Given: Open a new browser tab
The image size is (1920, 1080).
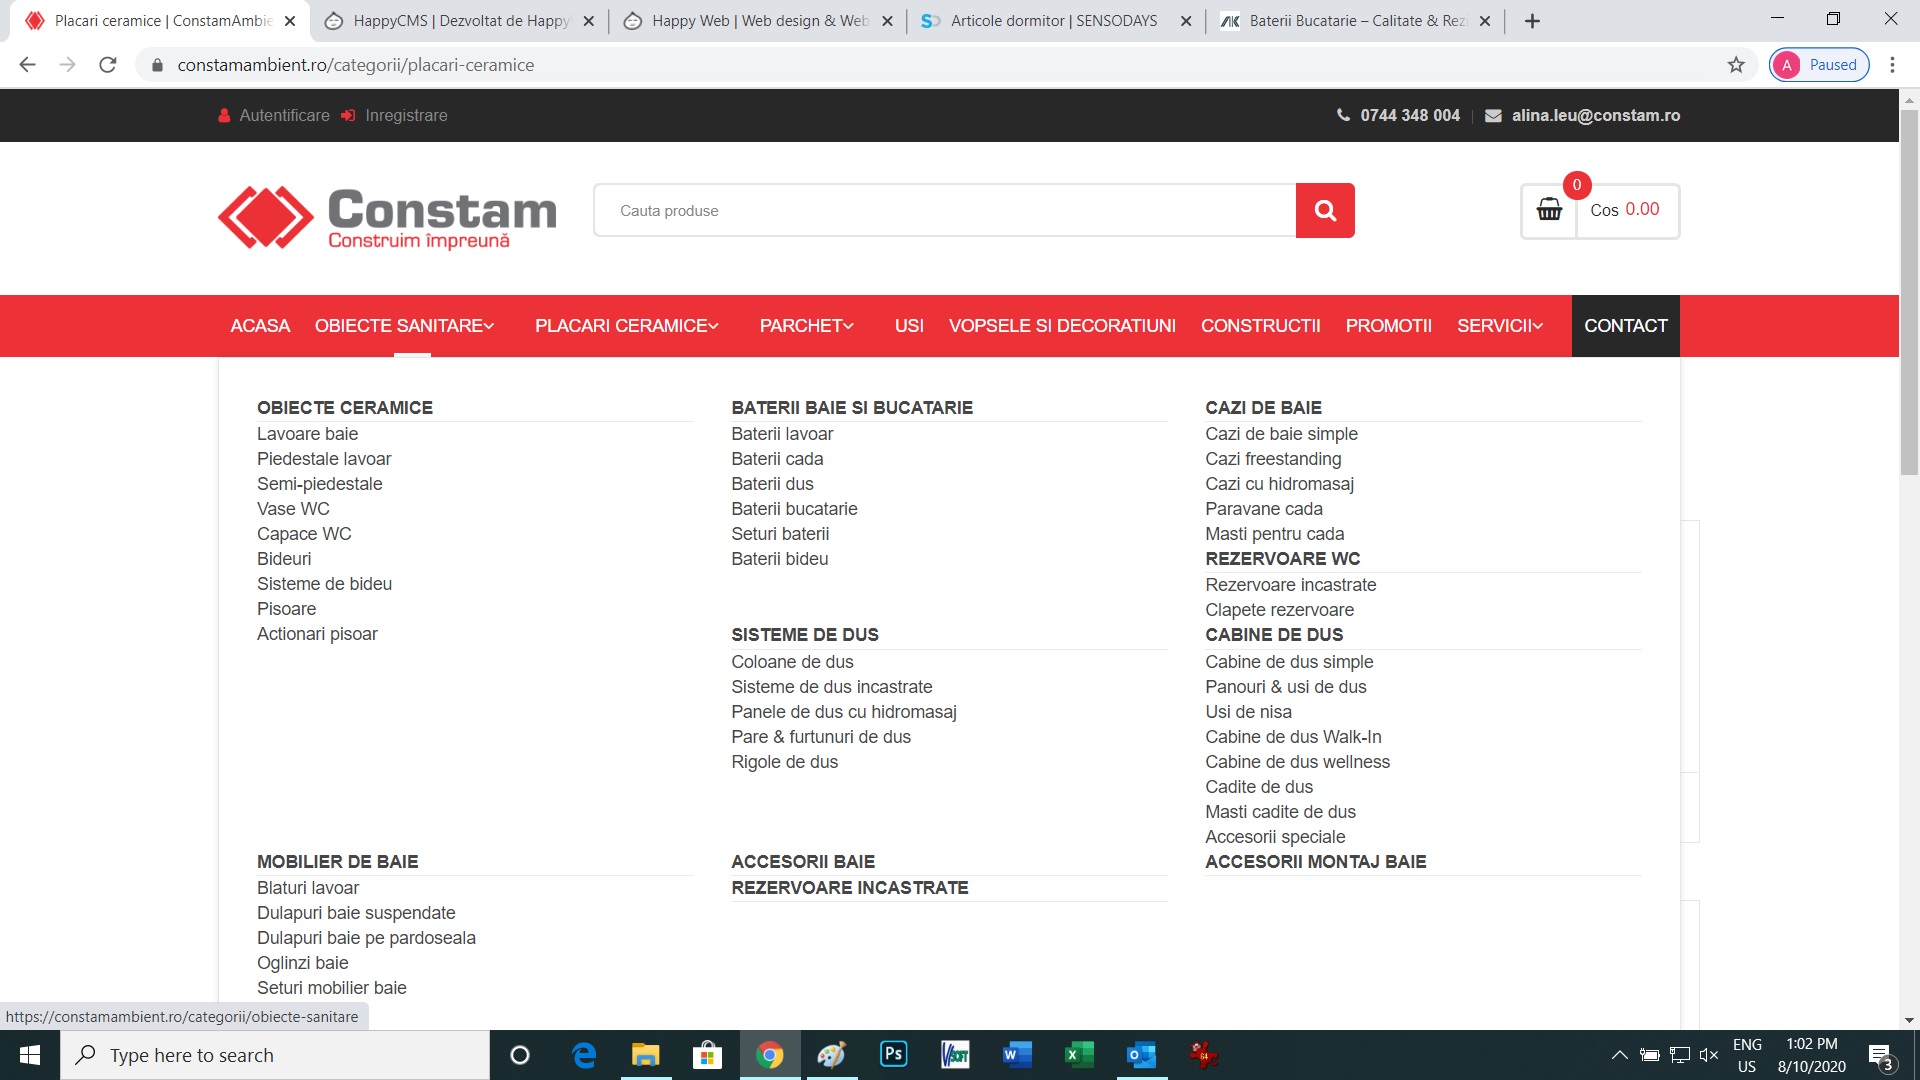Looking at the screenshot, I should (x=1532, y=21).
